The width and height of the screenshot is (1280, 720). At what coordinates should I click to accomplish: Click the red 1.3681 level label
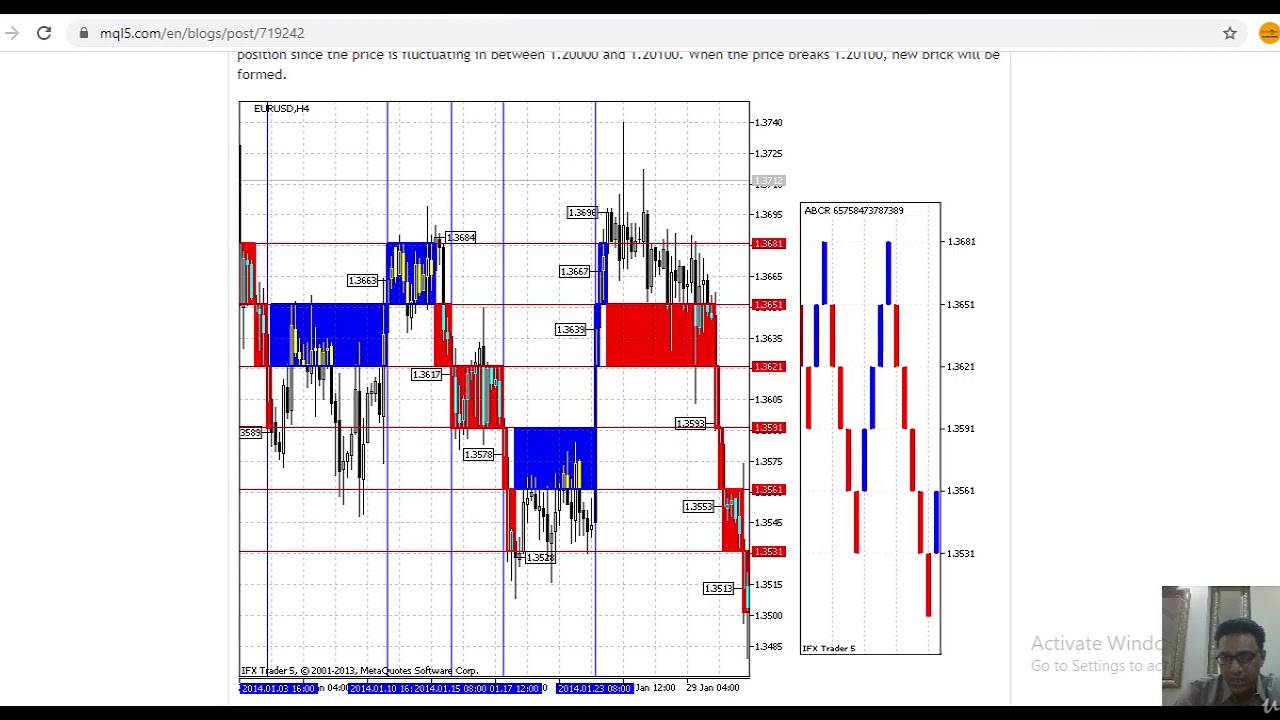[769, 243]
